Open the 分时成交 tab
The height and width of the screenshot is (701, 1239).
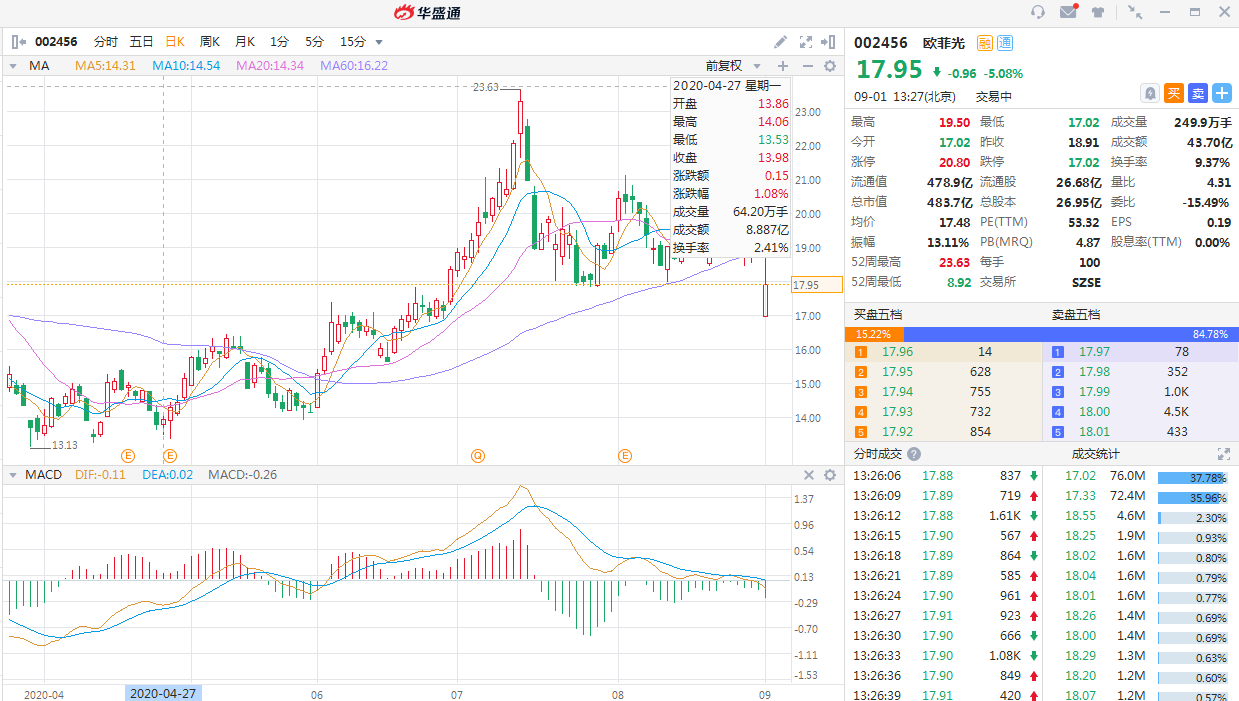click(877, 454)
